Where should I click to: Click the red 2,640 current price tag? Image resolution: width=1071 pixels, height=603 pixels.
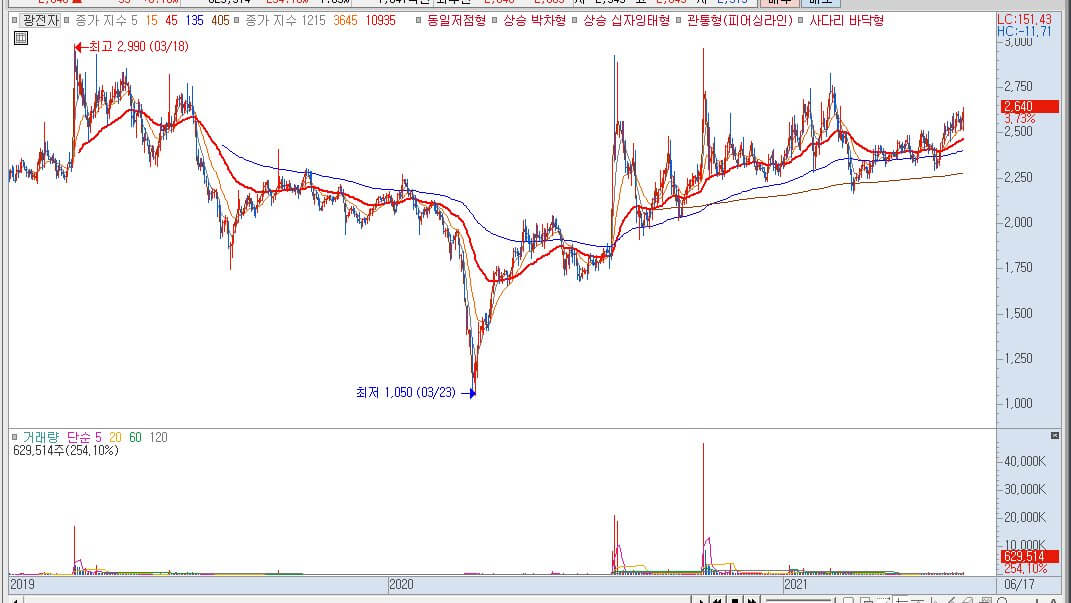point(1029,106)
